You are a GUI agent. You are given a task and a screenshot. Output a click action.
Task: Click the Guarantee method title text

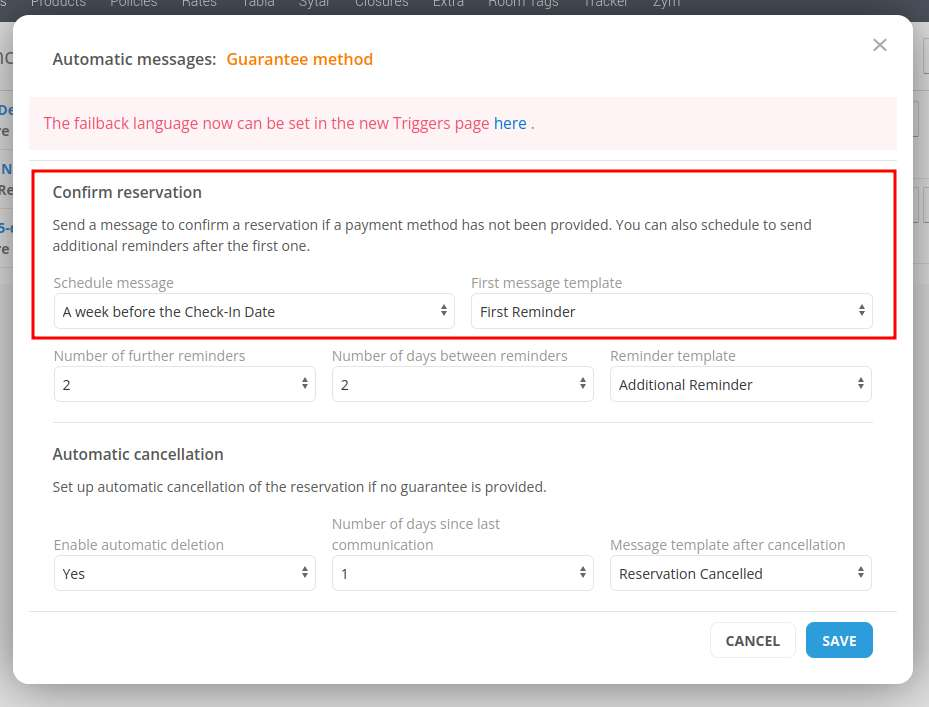[x=299, y=59]
